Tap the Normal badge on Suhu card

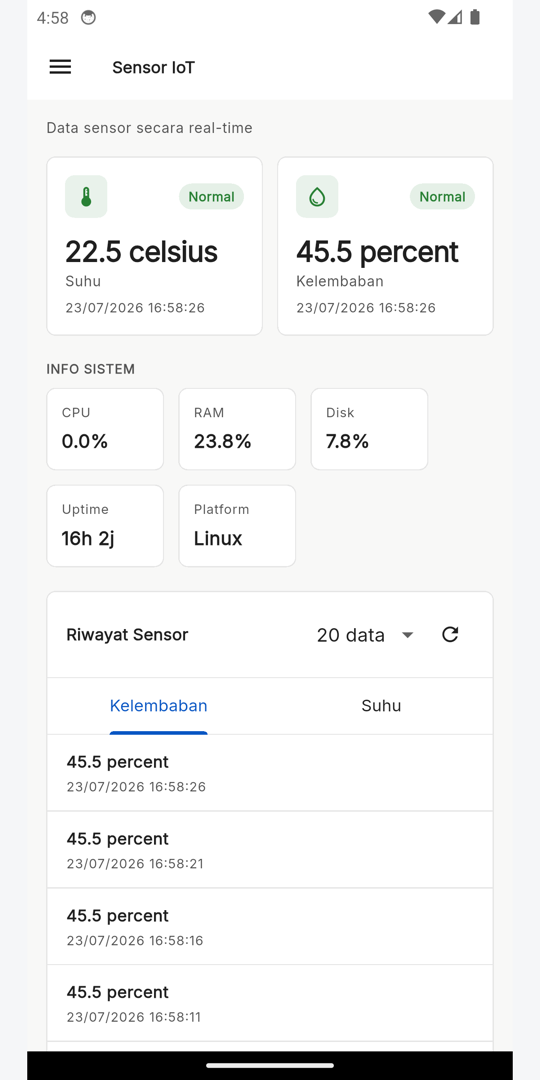pyautogui.click(x=211, y=196)
